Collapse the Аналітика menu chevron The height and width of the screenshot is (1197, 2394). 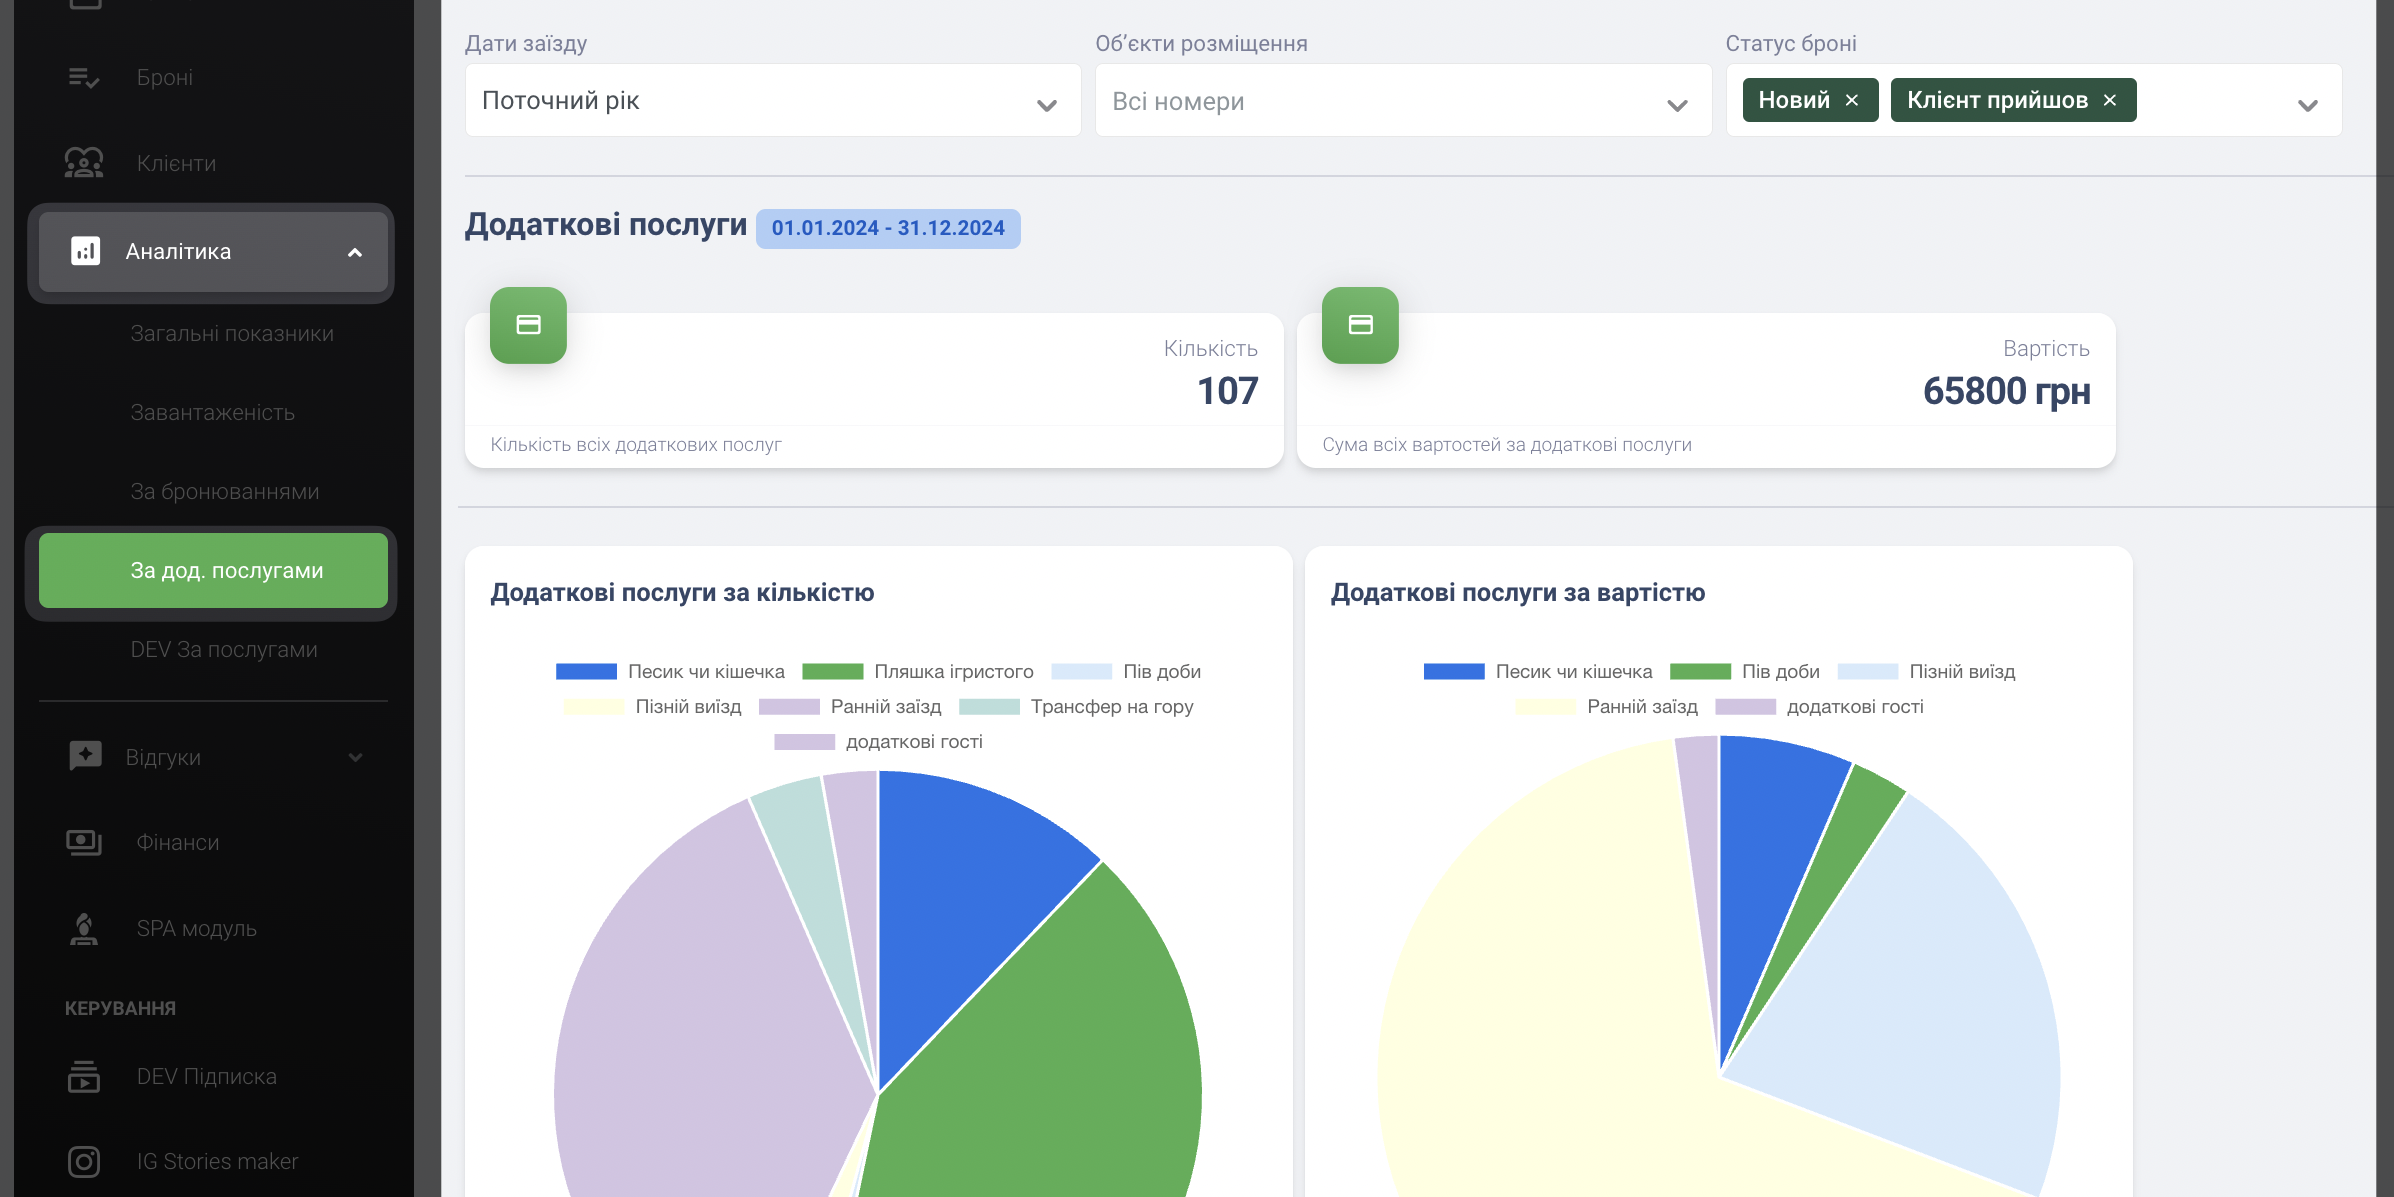pos(355,252)
